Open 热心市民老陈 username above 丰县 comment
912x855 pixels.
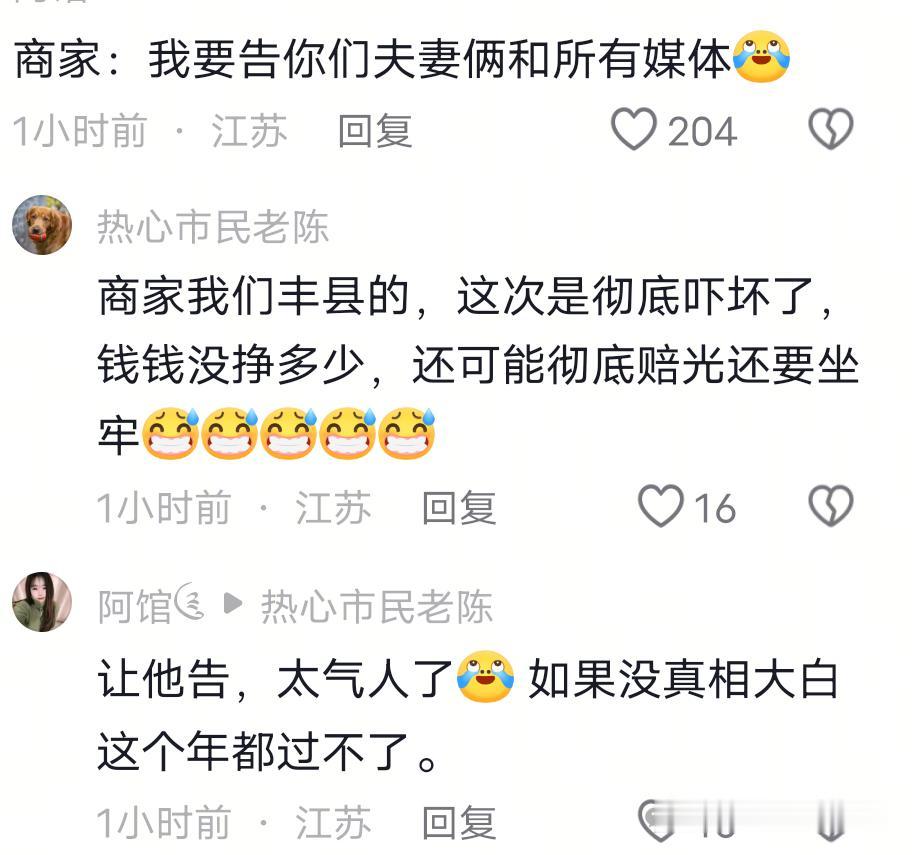[x=213, y=227]
